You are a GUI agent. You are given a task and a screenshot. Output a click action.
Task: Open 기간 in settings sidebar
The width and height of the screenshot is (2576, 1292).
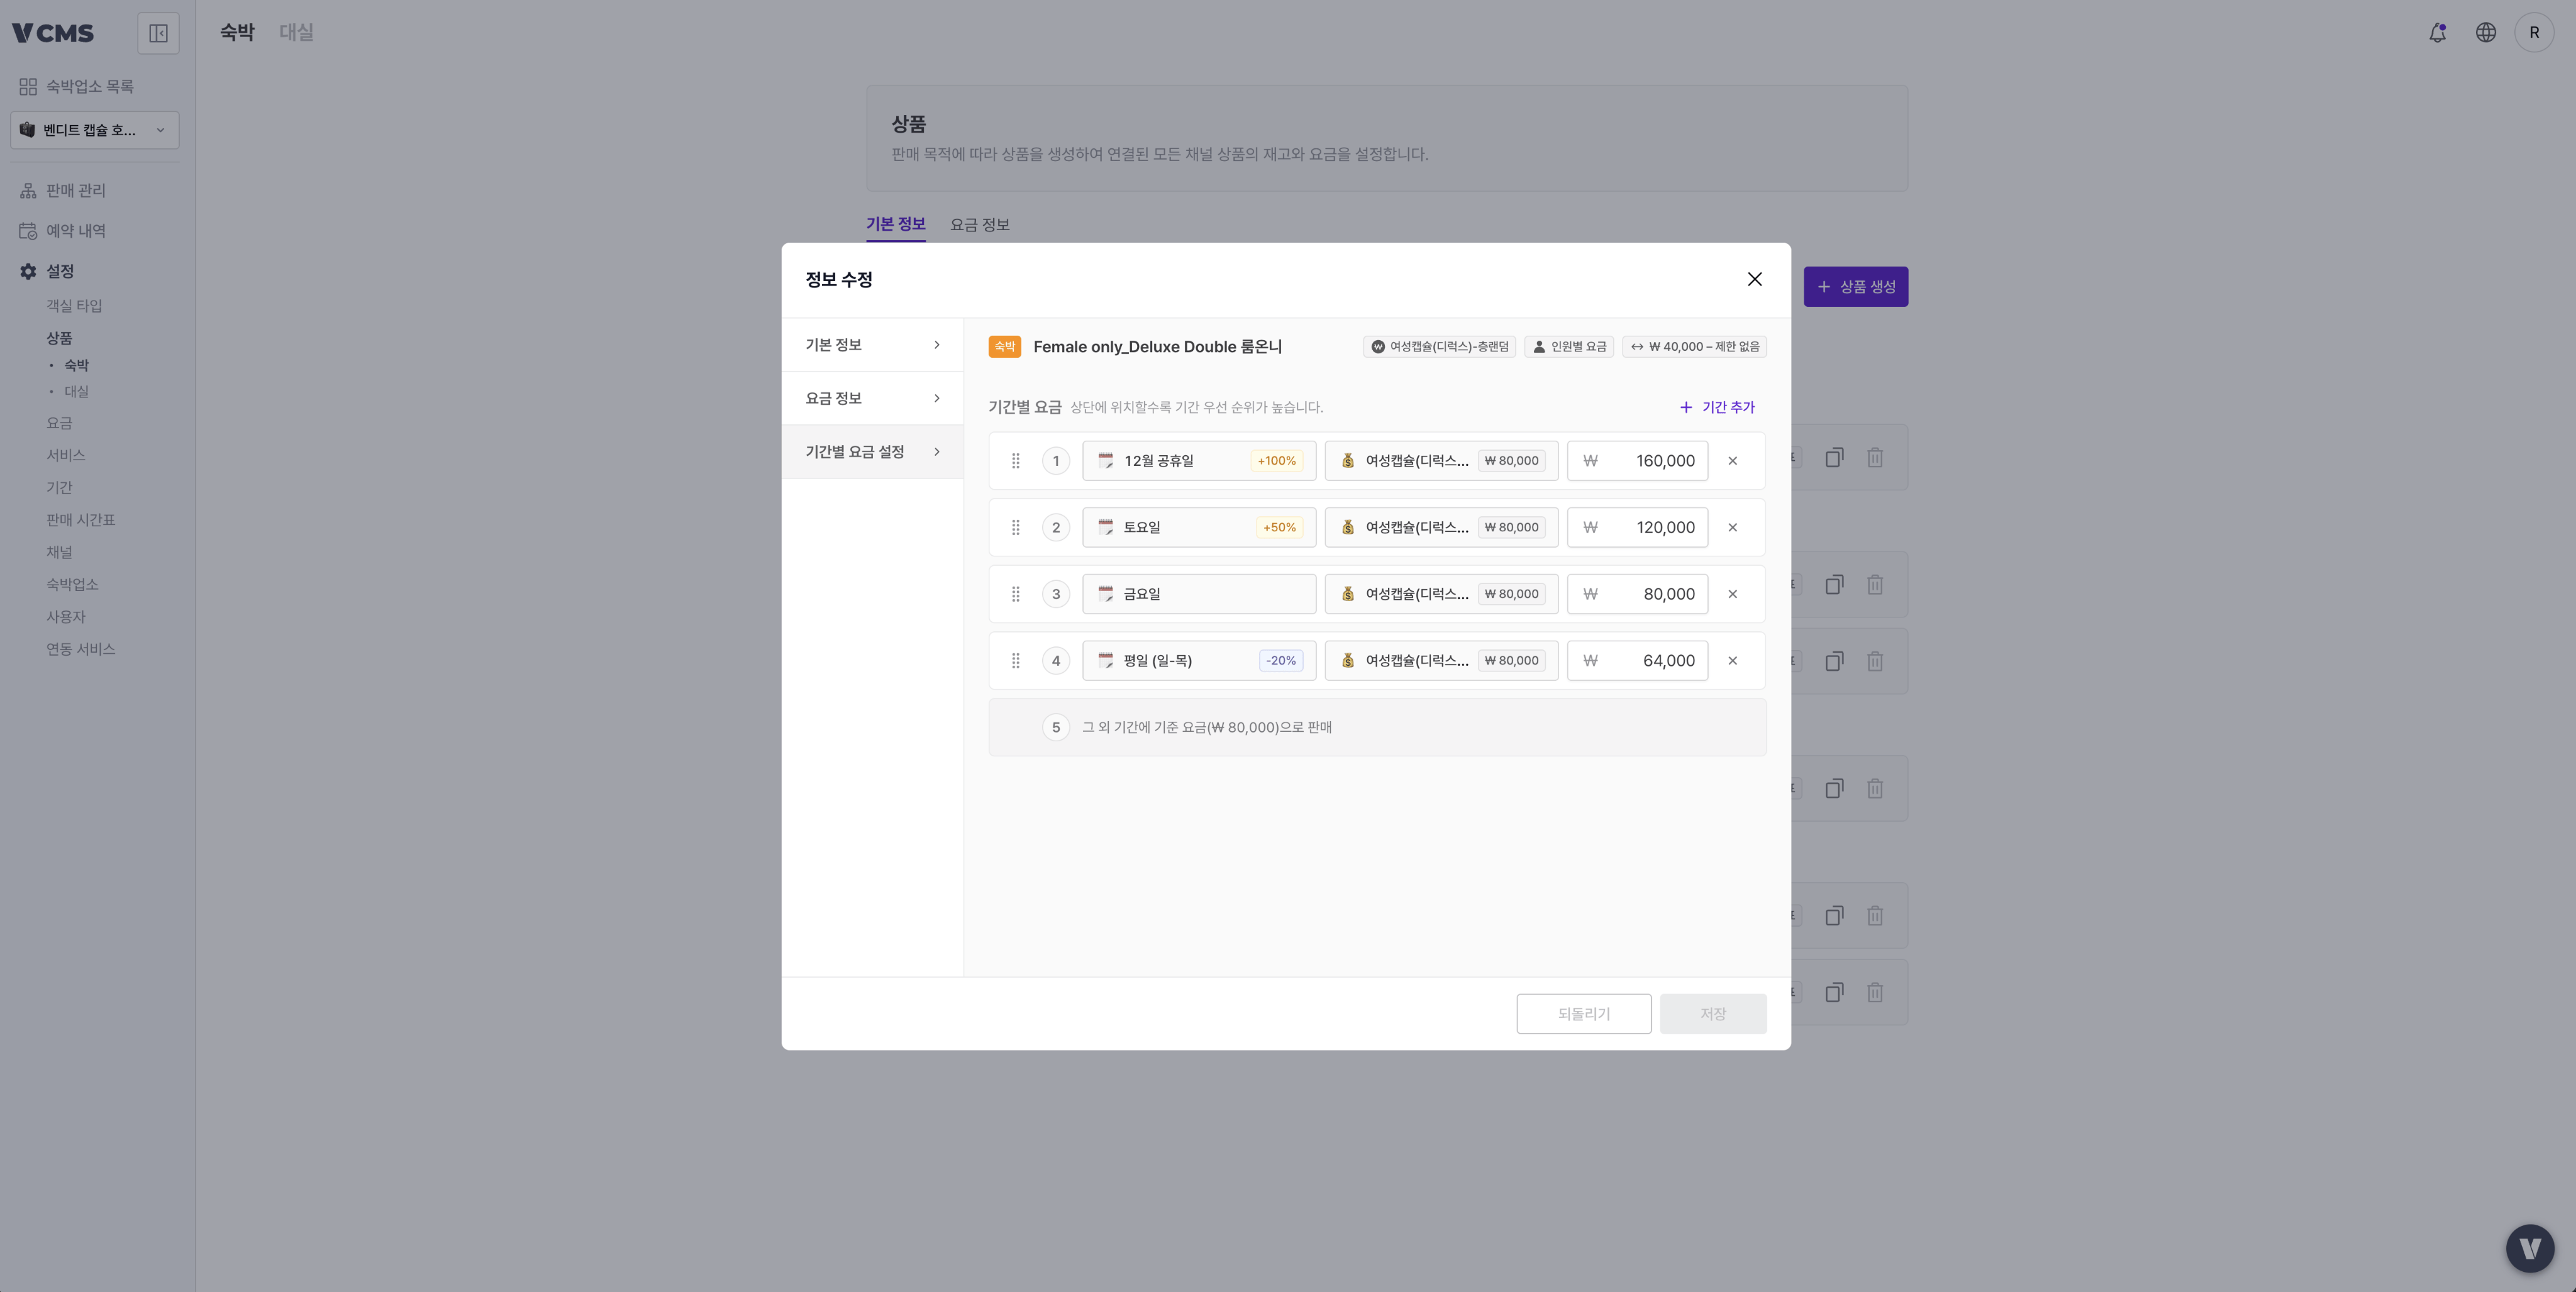pos(59,488)
